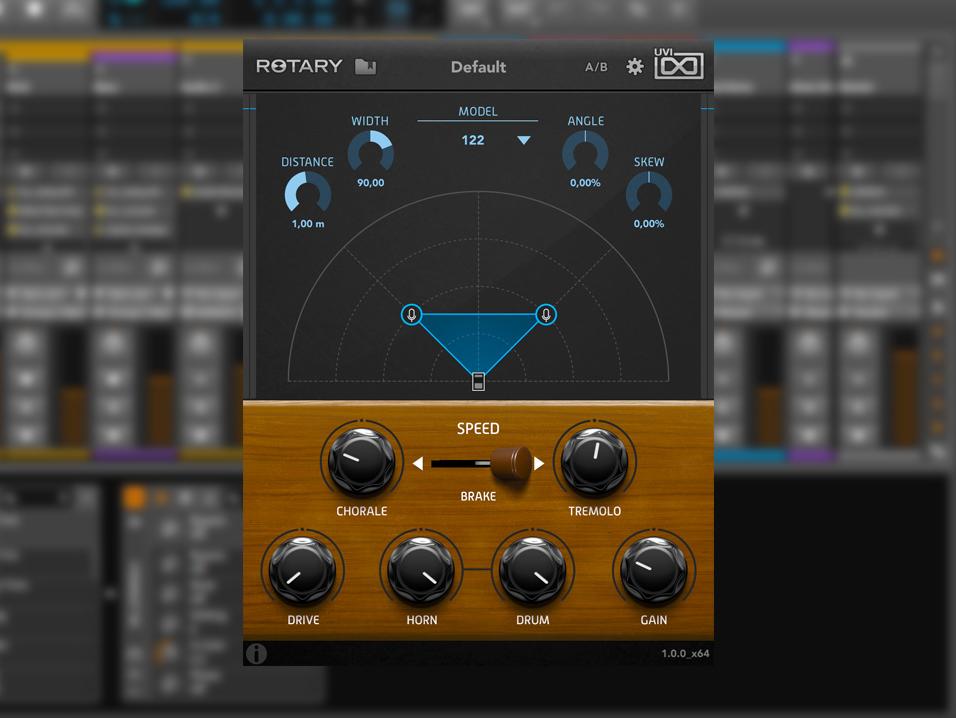Open the settings gear icon
The image size is (956, 718).
(x=635, y=67)
